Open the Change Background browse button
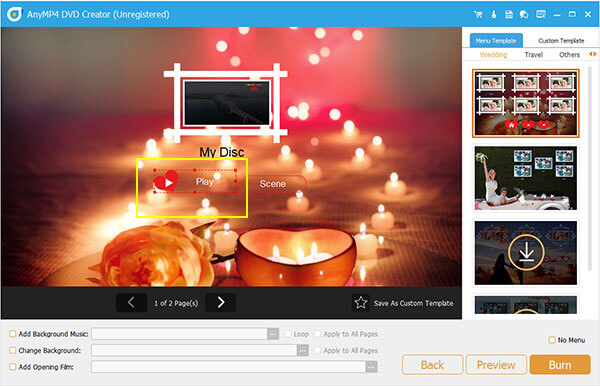 coord(303,350)
